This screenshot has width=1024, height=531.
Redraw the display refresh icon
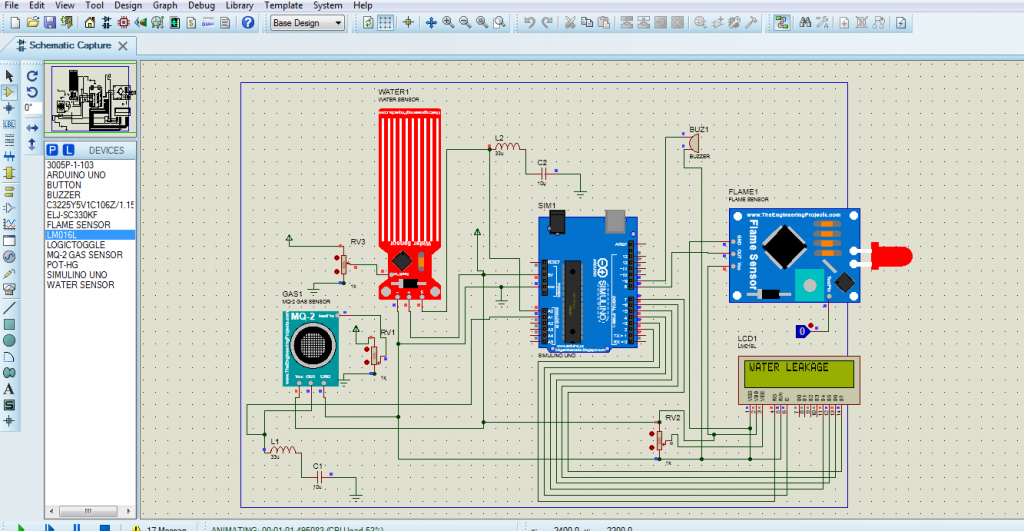[368, 23]
